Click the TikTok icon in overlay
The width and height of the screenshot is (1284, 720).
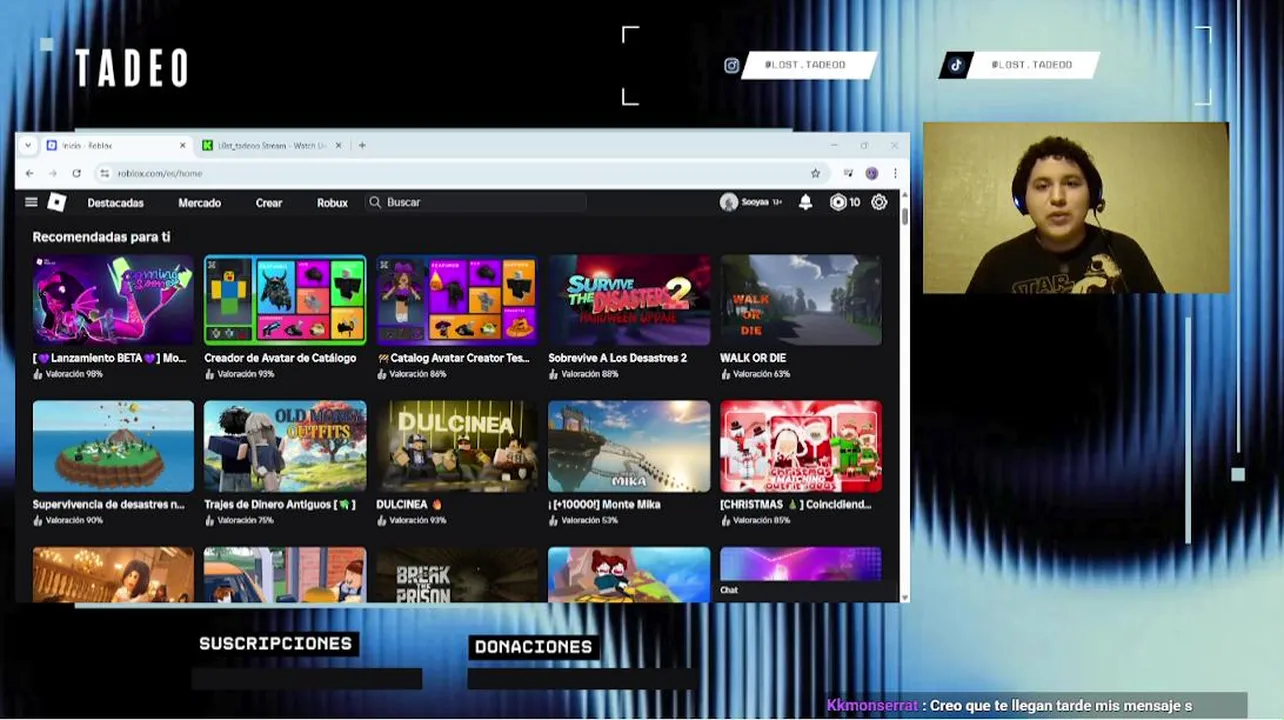[x=956, y=65]
